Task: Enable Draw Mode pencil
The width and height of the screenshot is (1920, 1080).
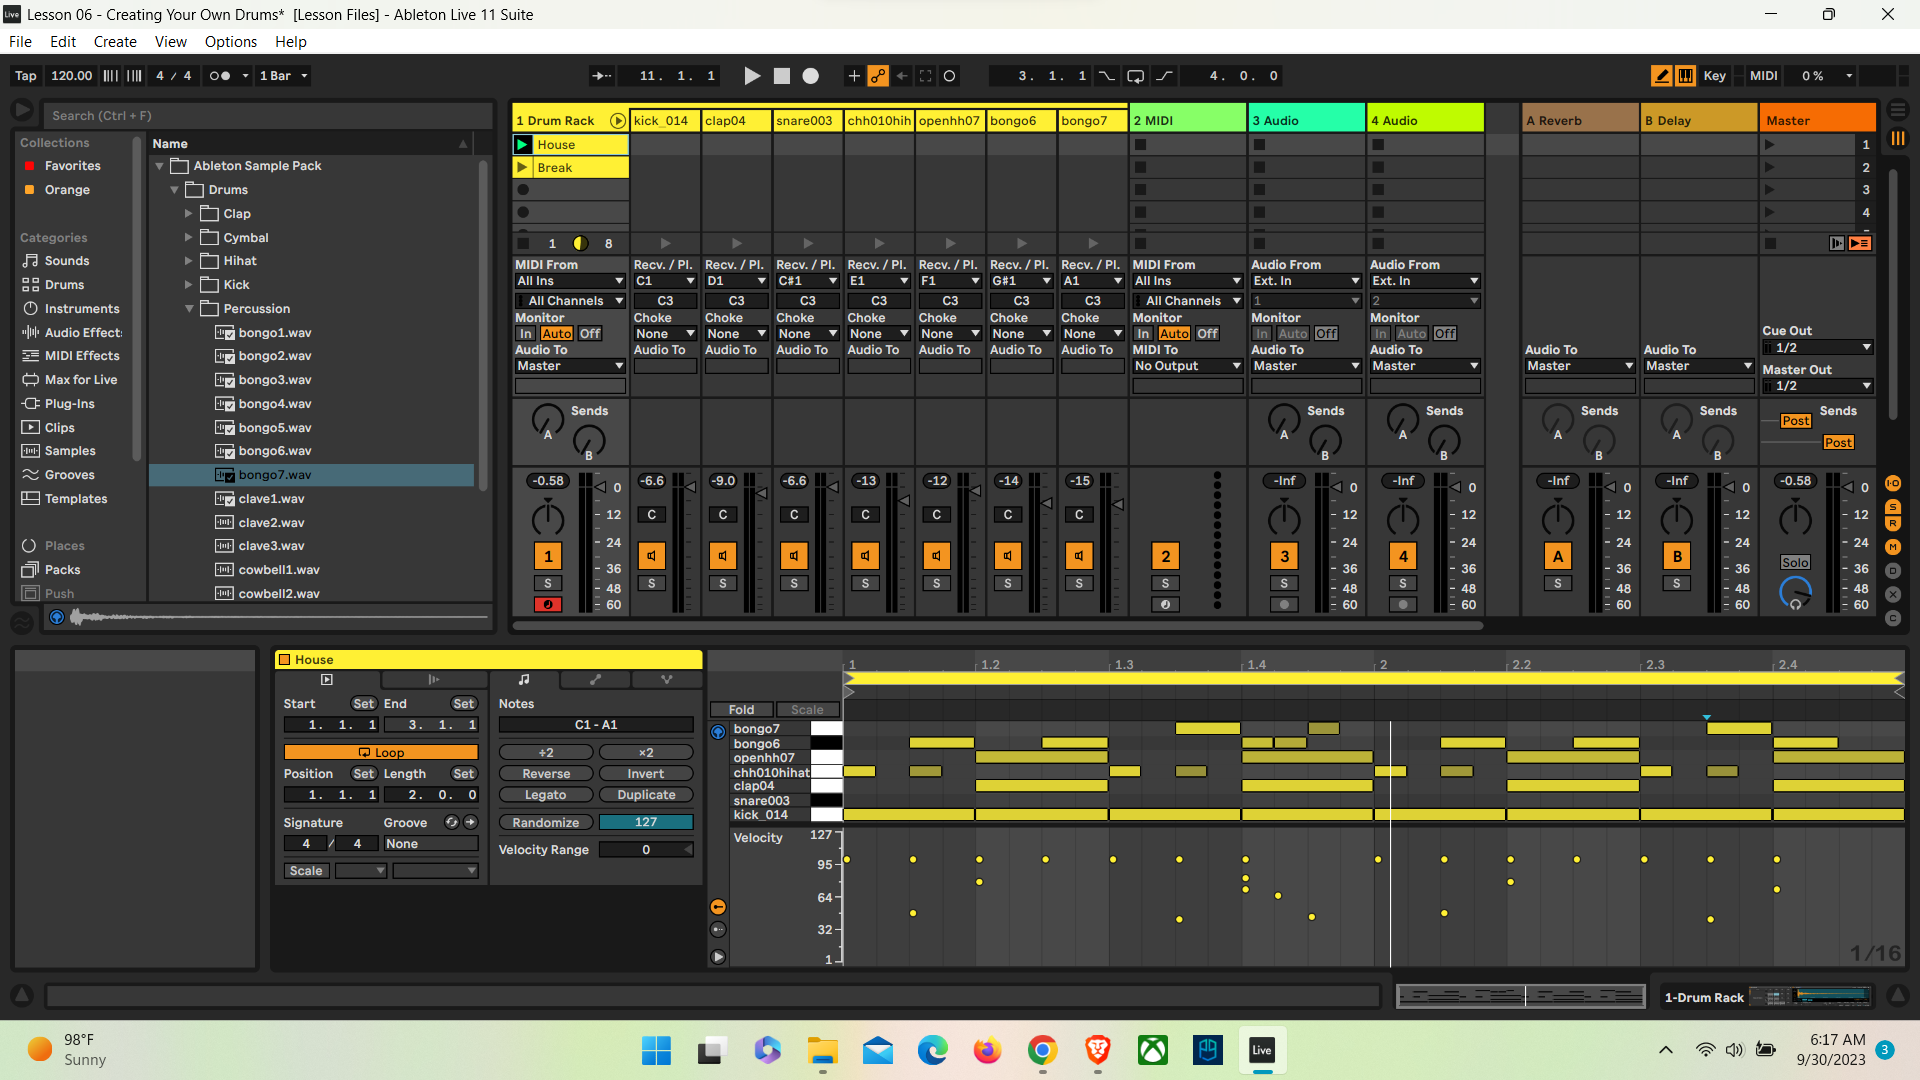Action: coord(1662,76)
